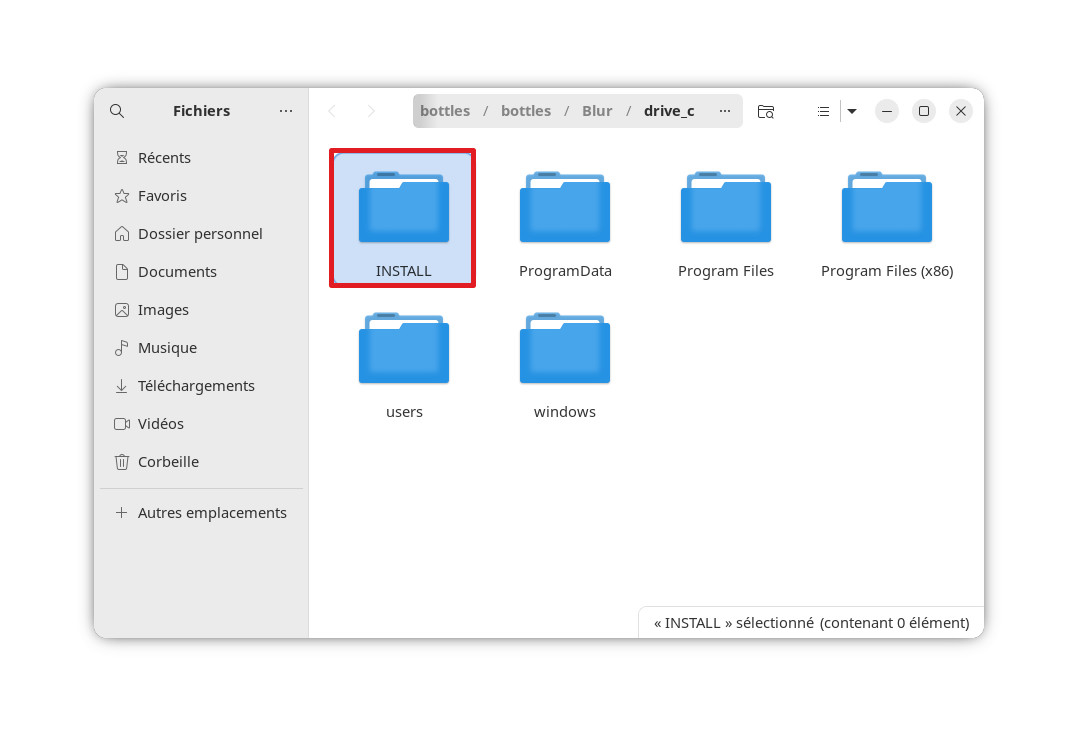
Task: Click Autres emplacements
Action: [212, 513]
